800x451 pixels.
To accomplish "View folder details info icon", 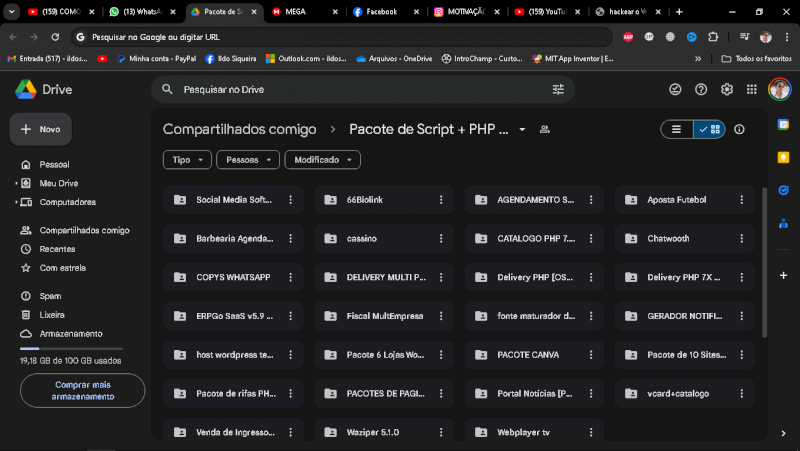I will coord(740,130).
